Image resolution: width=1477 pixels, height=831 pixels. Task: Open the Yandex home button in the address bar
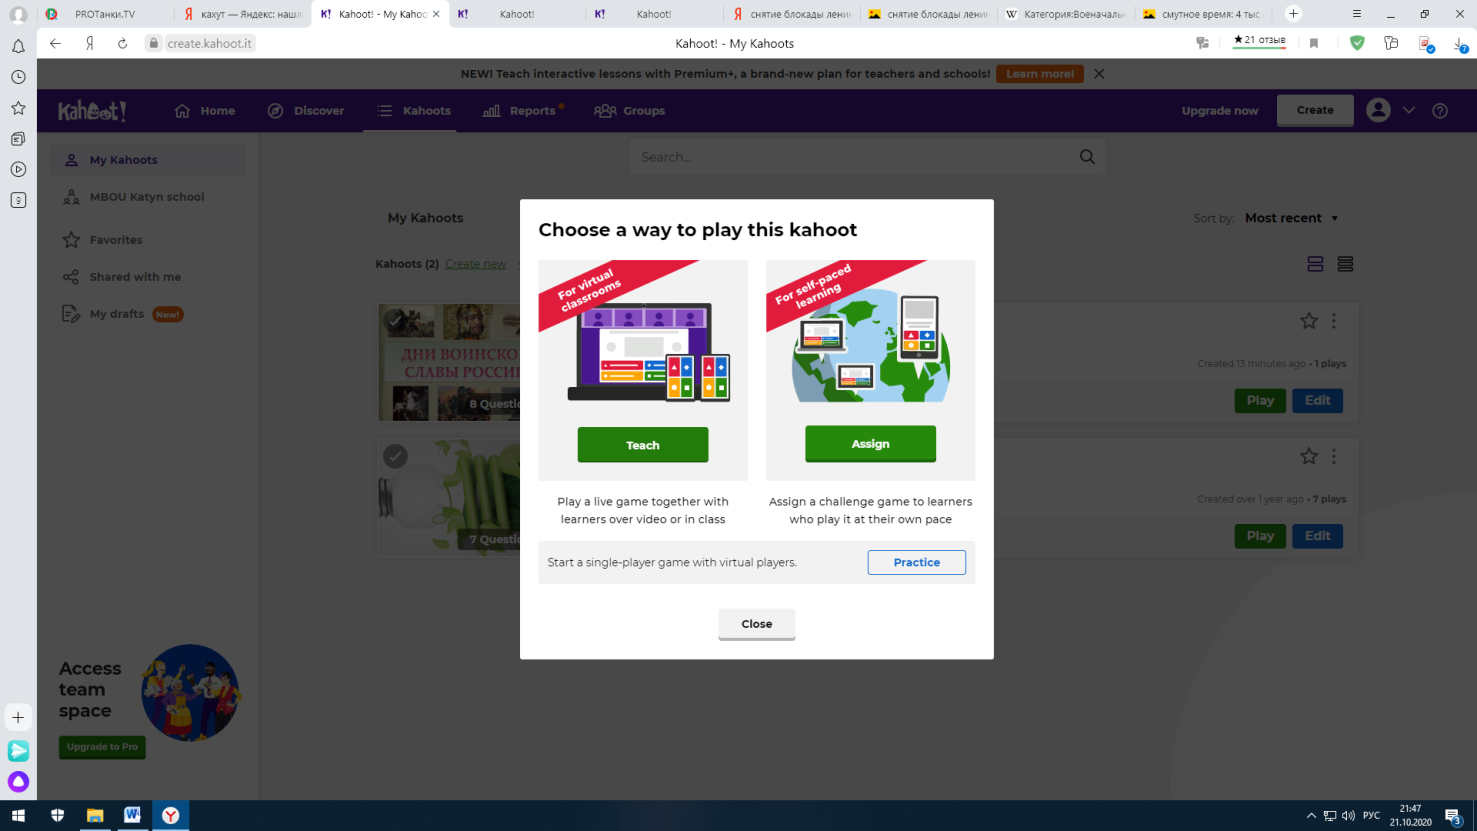point(90,43)
